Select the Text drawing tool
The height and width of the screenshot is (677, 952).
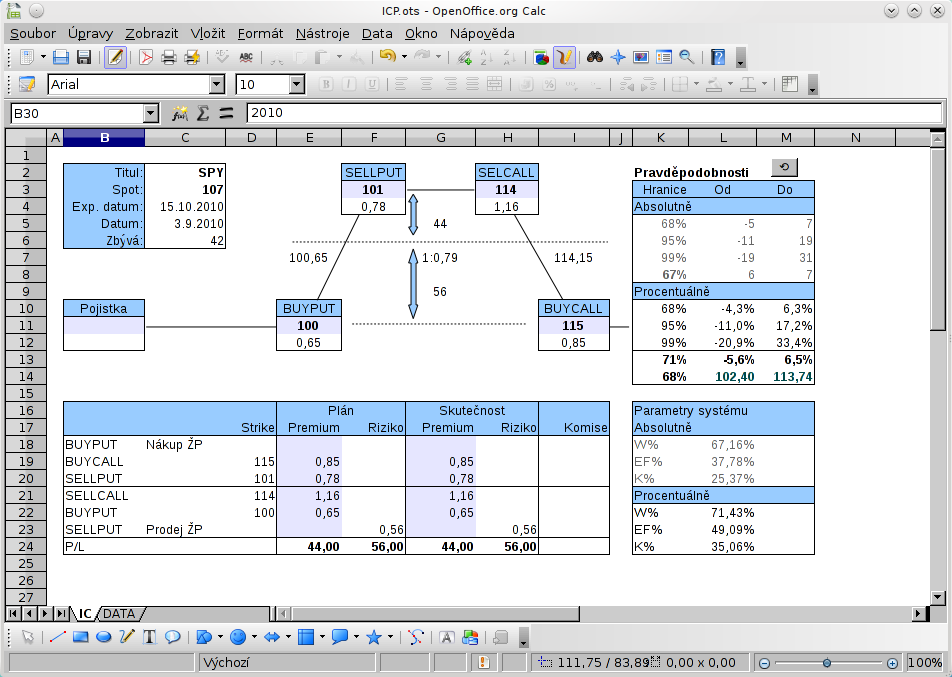pyautogui.click(x=149, y=637)
